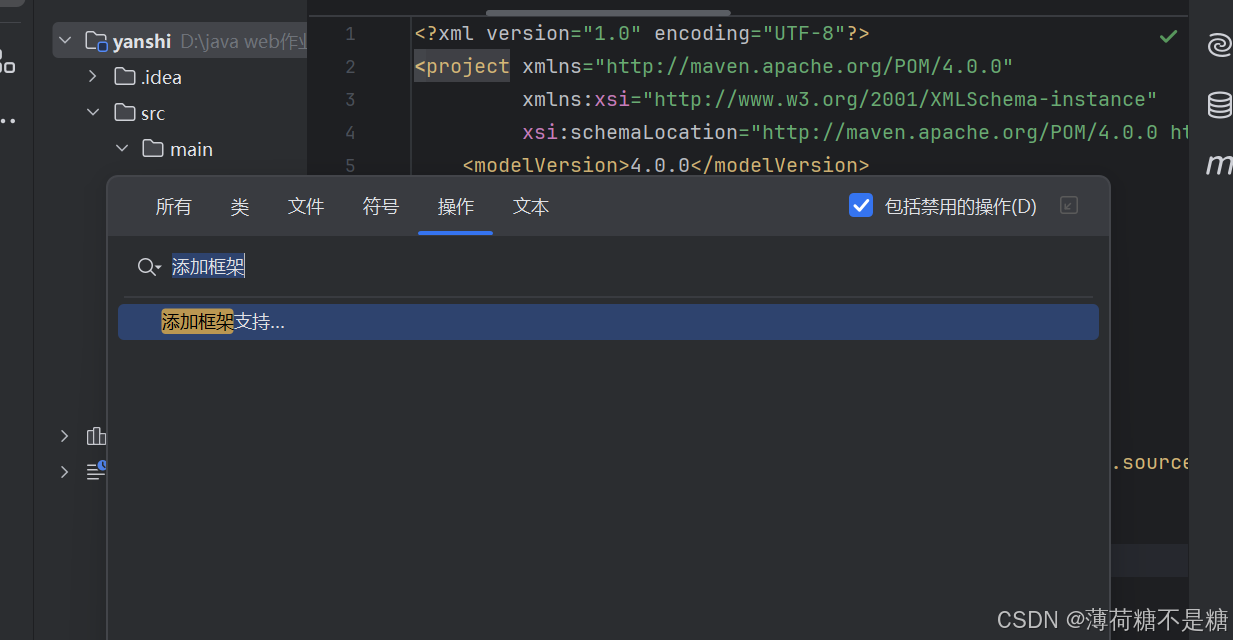Click the External Libraries bar-shaped icon
The height and width of the screenshot is (640, 1233).
[x=97, y=436]
